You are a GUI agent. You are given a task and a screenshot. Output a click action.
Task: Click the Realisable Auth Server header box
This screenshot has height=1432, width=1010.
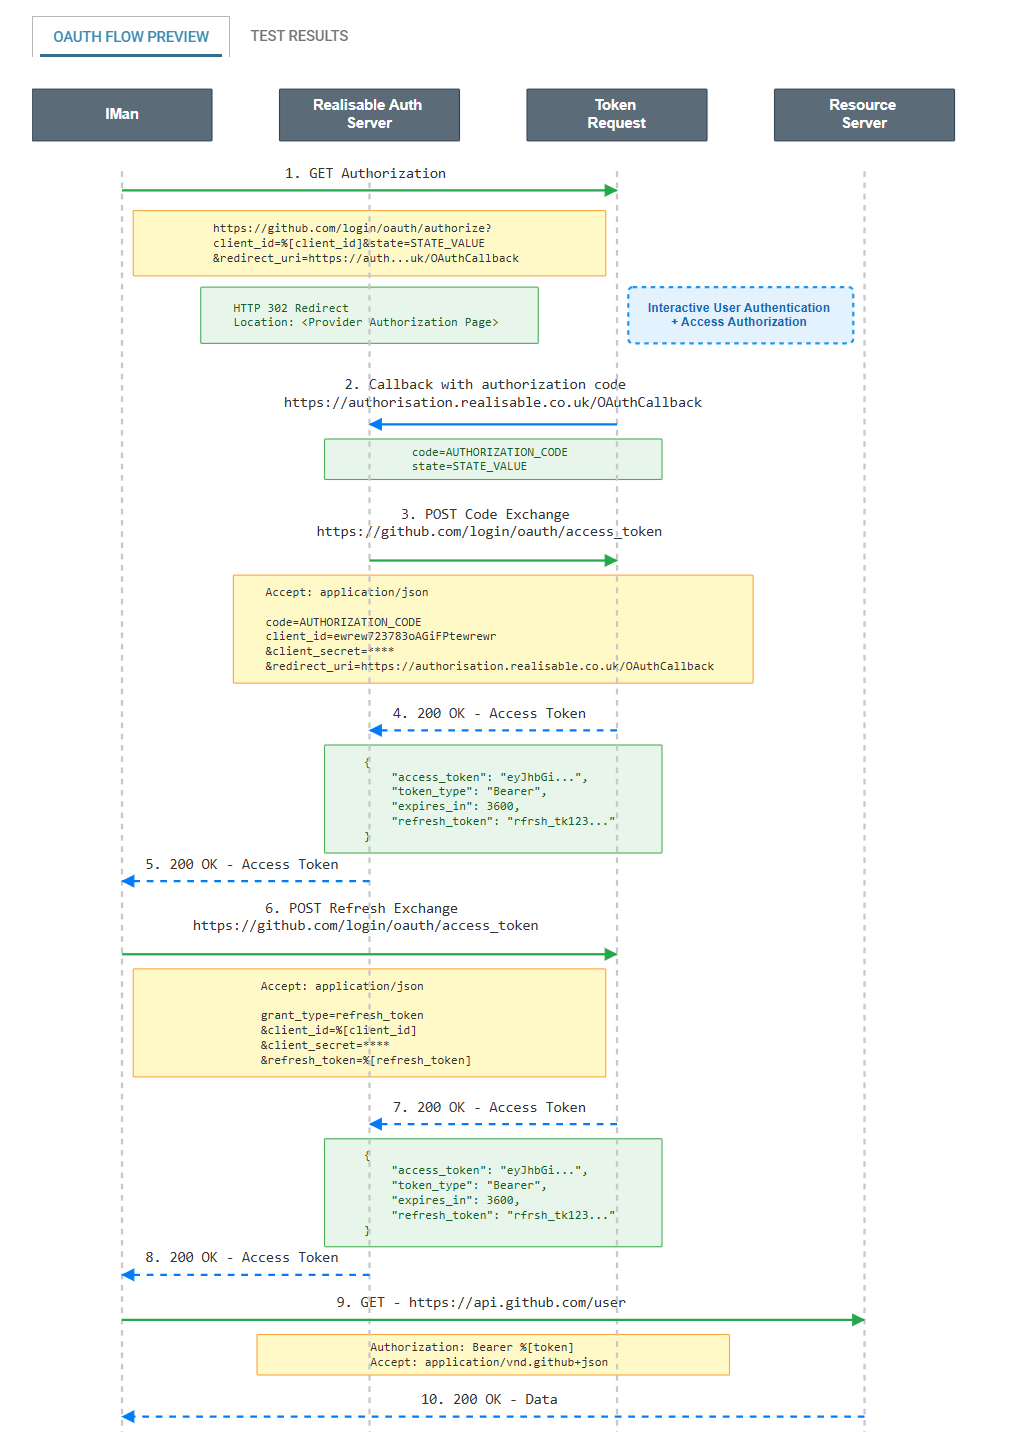click(x=369, y=114)
